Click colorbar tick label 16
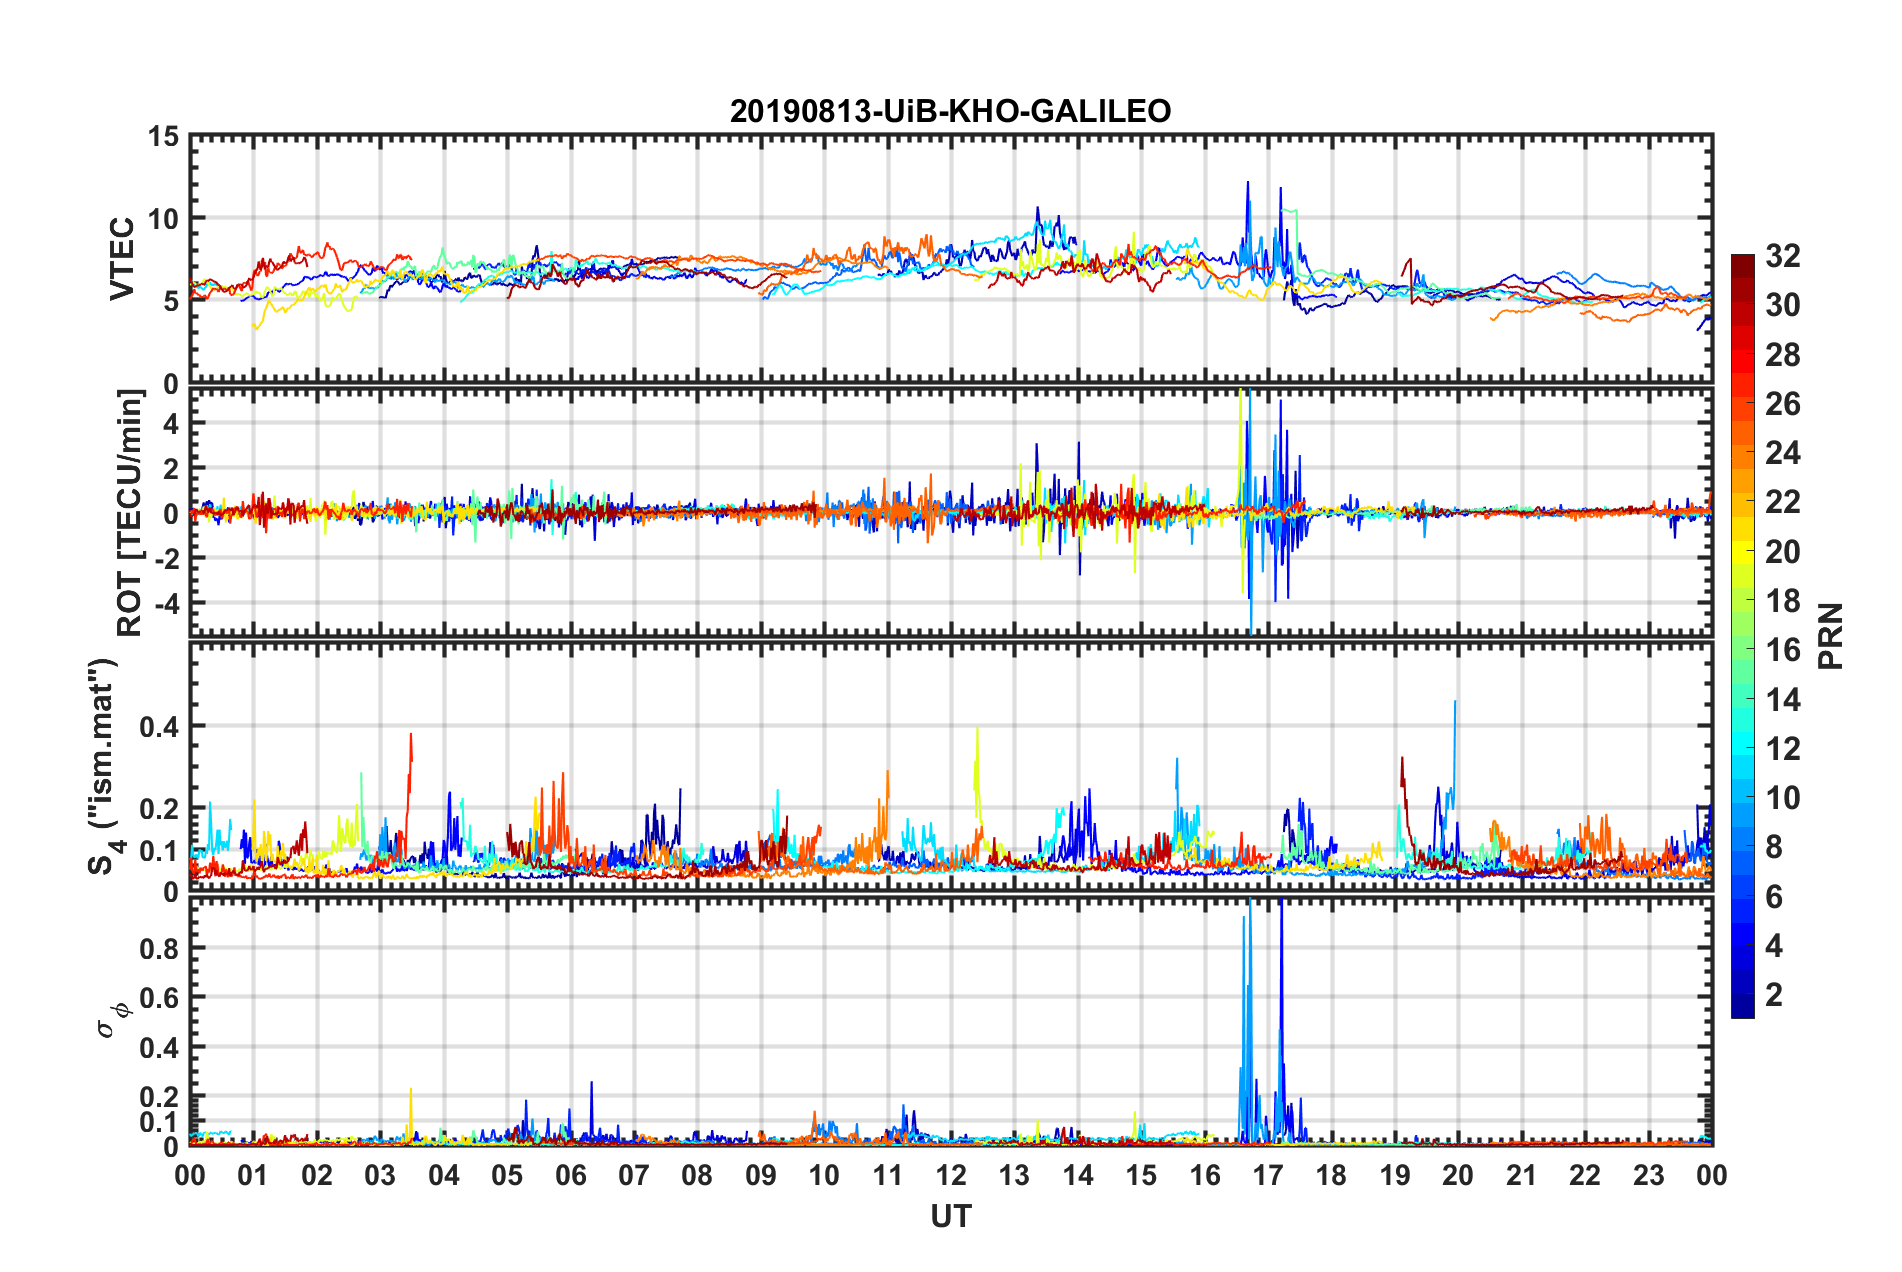Image resolution: width=1902 pixels, height=1272 pixels. tap(1783, 650)
